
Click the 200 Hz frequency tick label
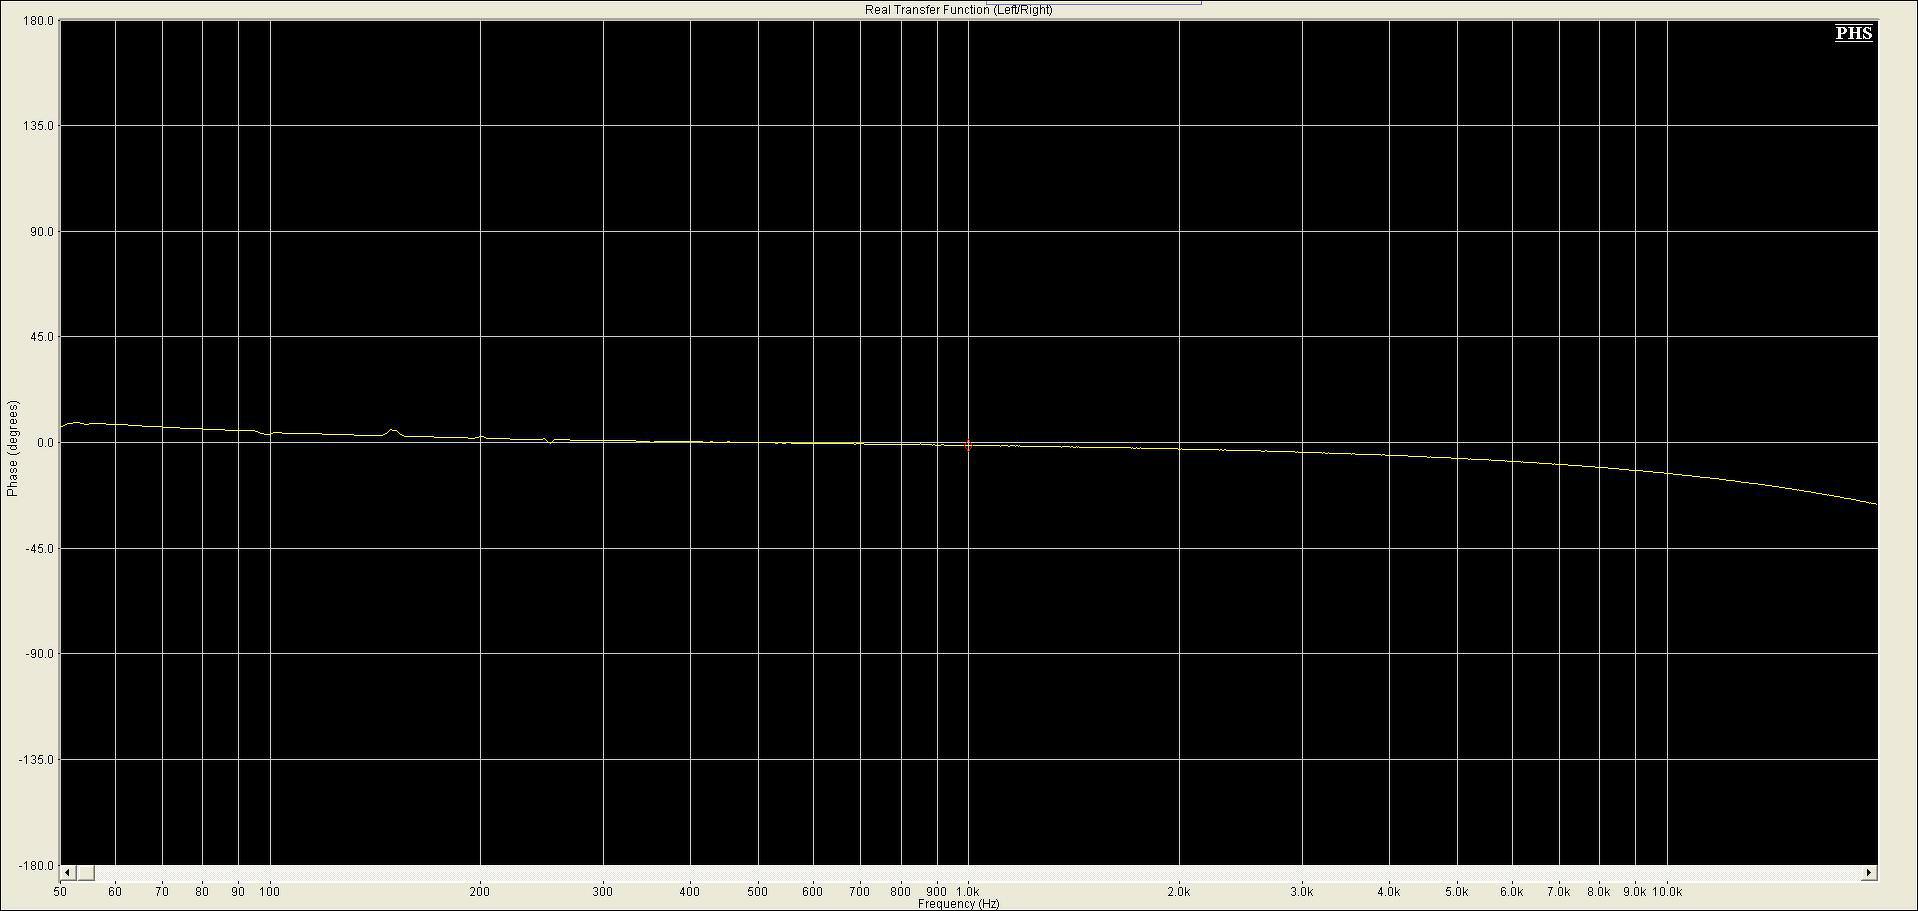tap(480, 891)
